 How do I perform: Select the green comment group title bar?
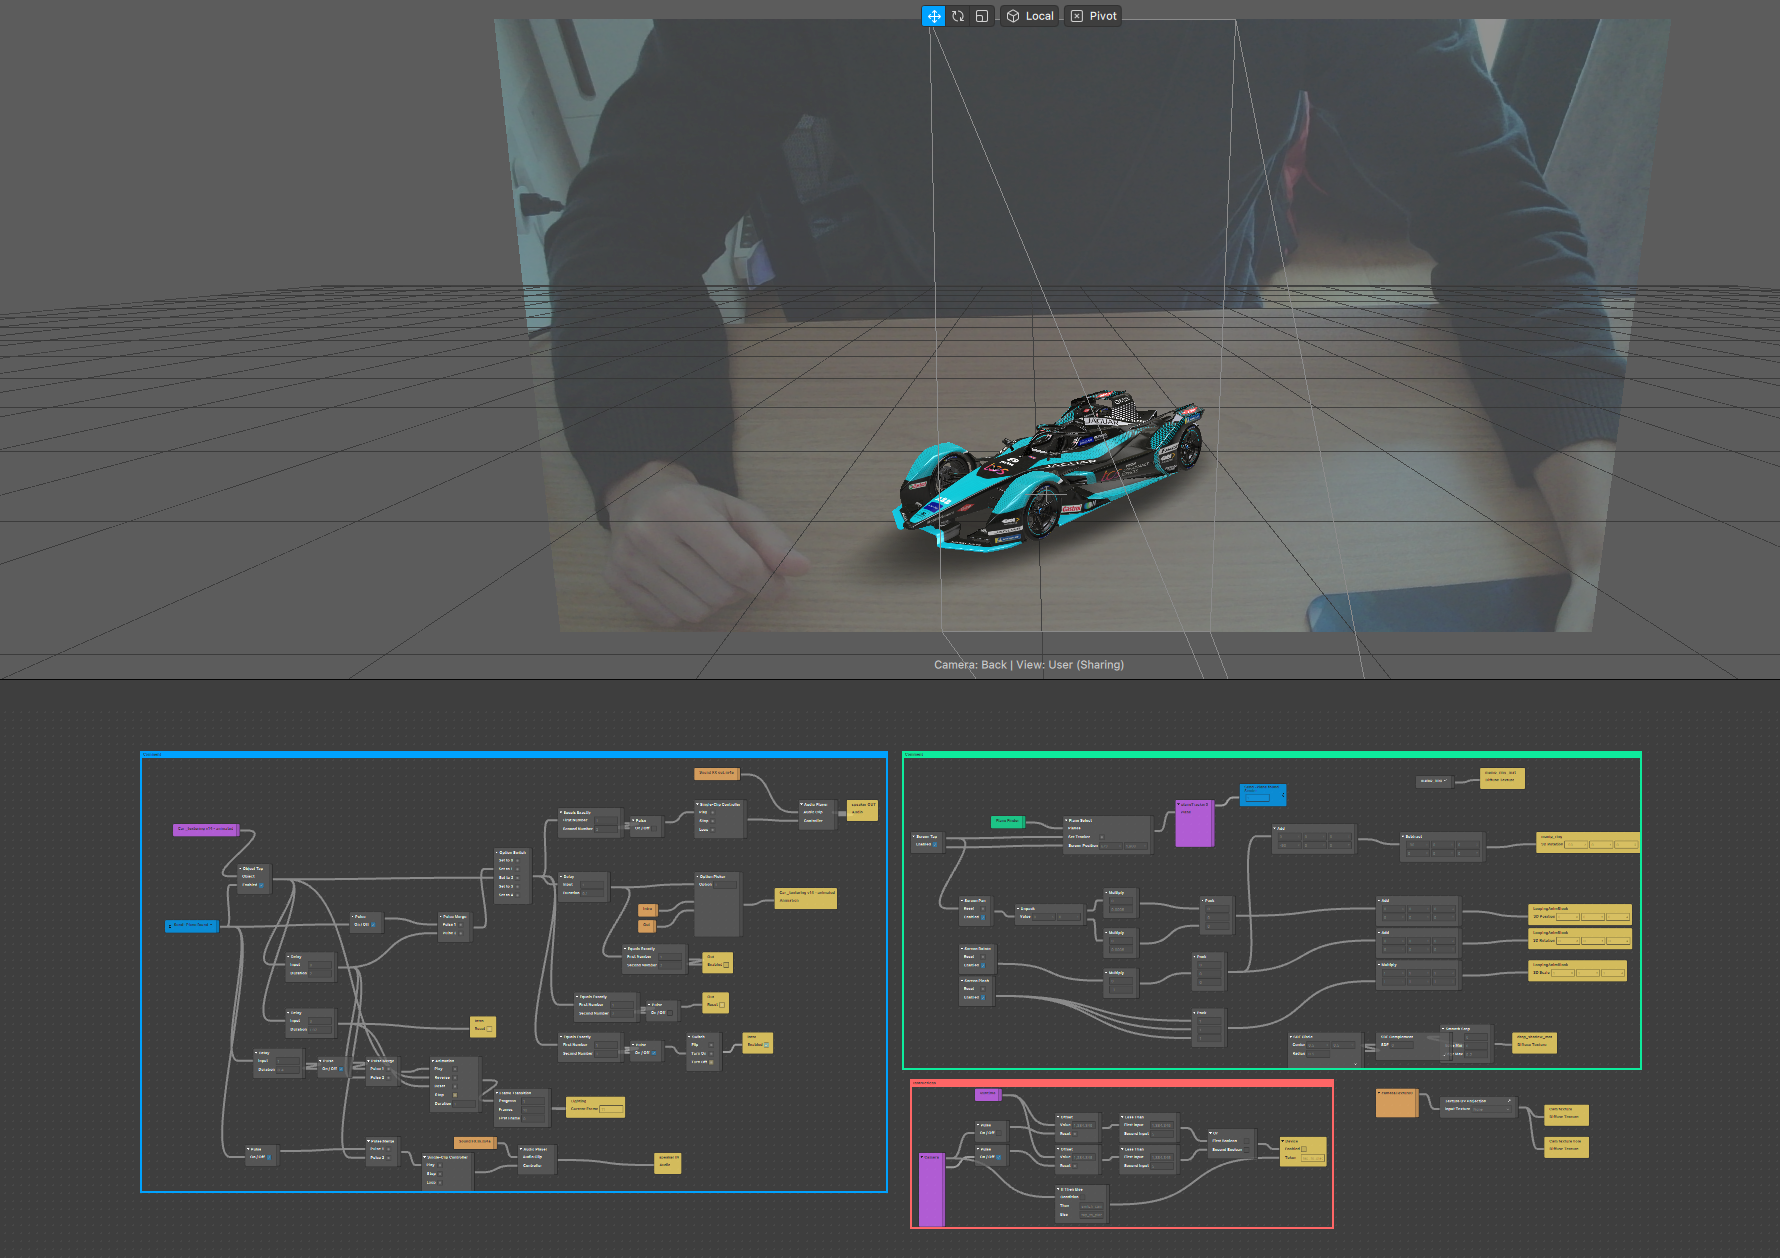1272,754
